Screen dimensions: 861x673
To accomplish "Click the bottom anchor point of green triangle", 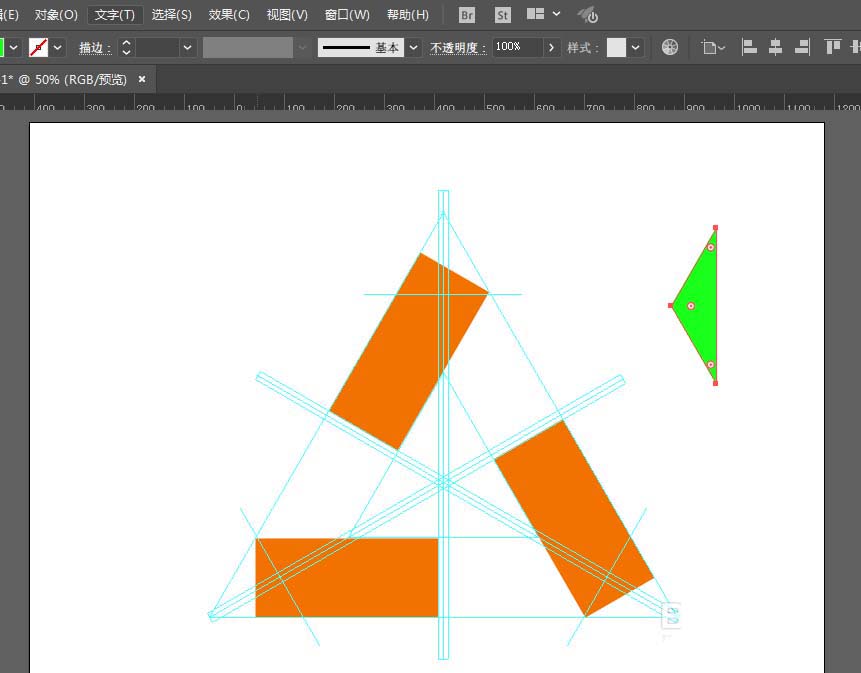I will (715, 383).
